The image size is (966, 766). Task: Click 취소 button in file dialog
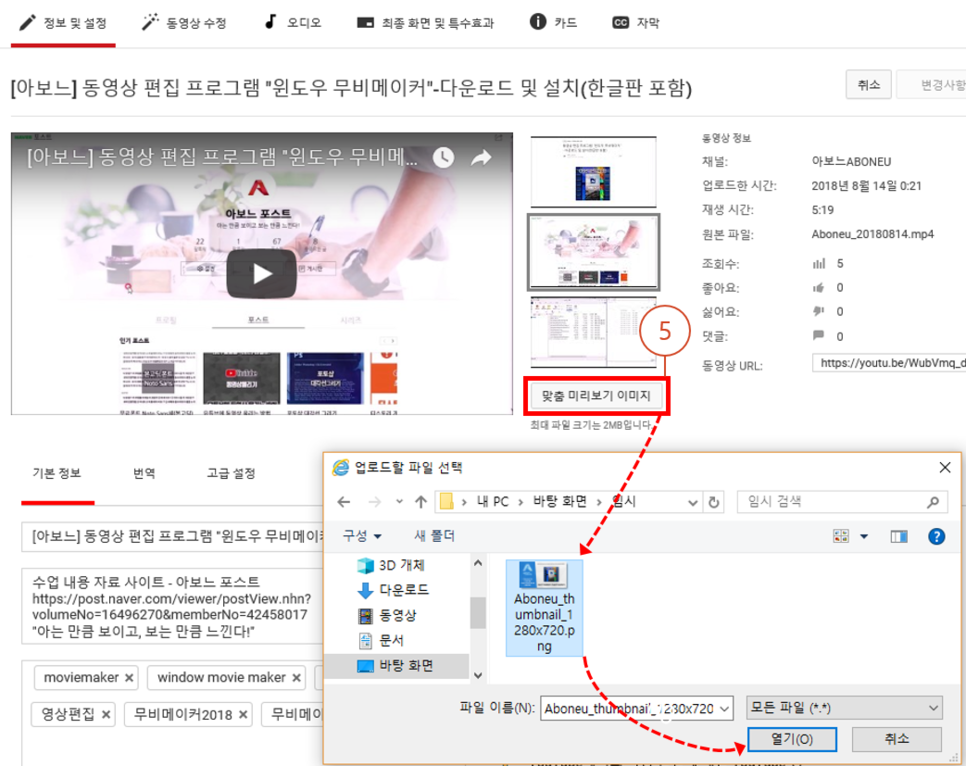[896, 739]
